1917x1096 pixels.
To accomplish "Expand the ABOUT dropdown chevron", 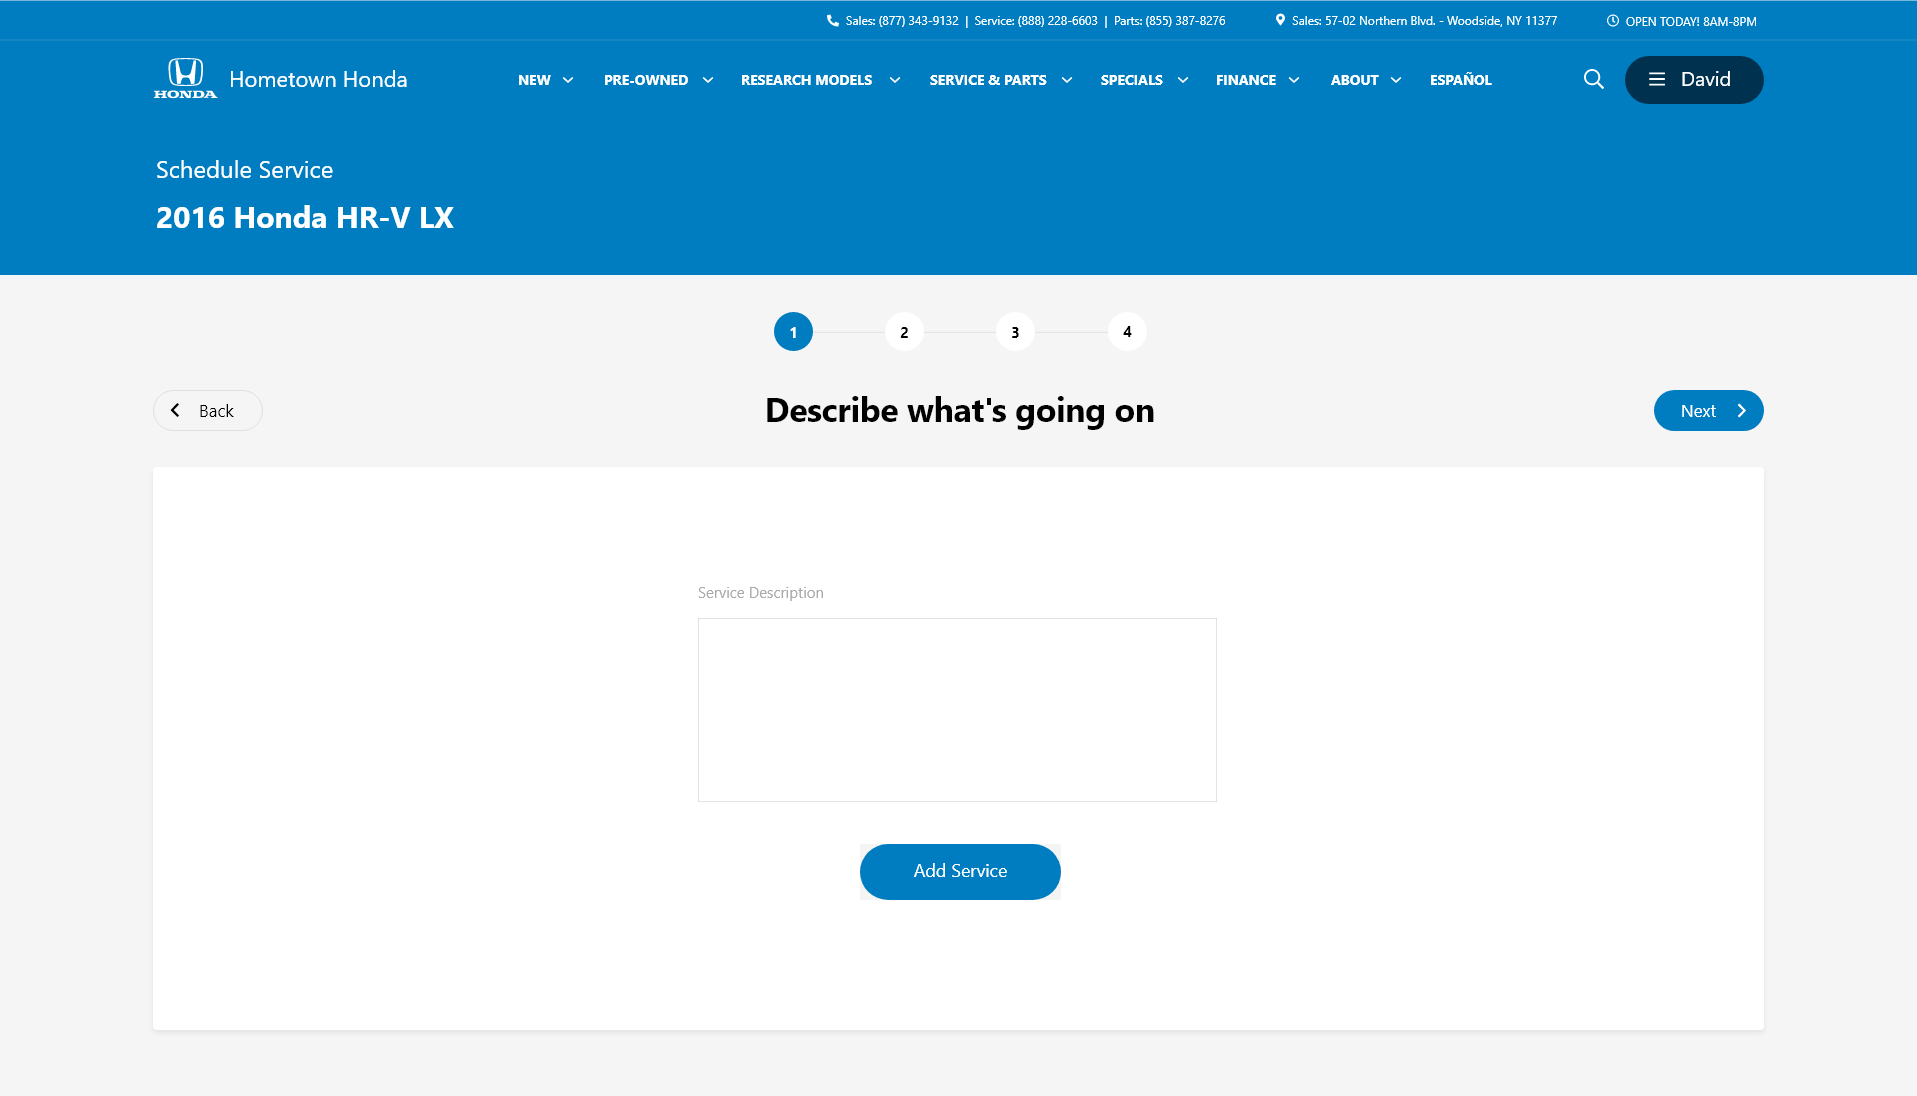I will pyautogui.click(x=1396, y=80).
